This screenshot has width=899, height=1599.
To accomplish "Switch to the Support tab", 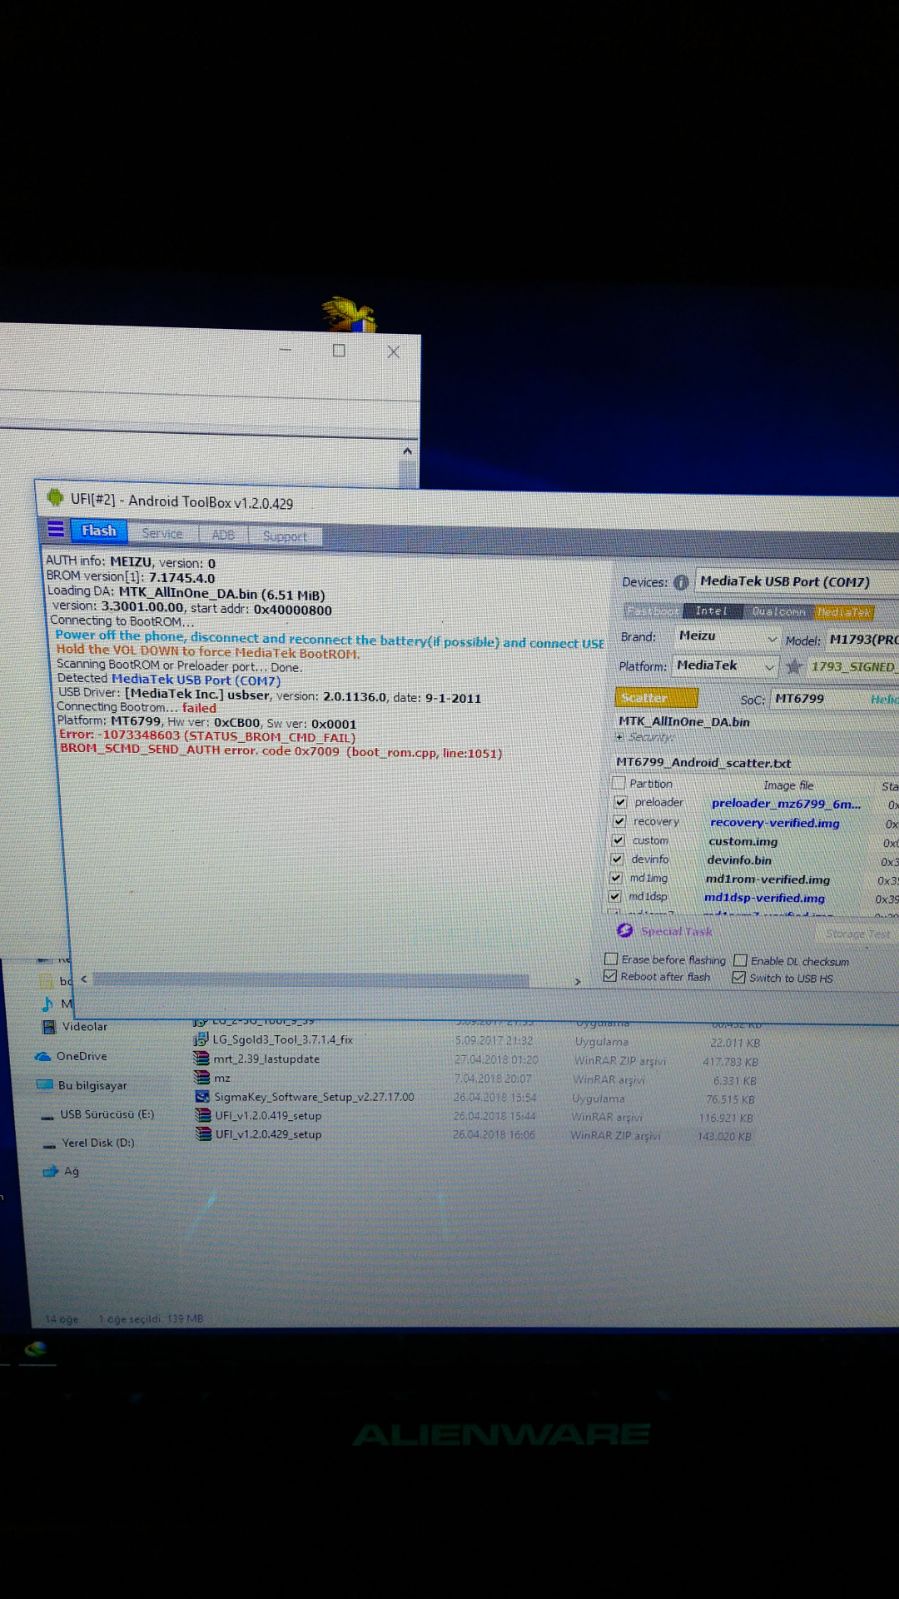I will (285, 536).
